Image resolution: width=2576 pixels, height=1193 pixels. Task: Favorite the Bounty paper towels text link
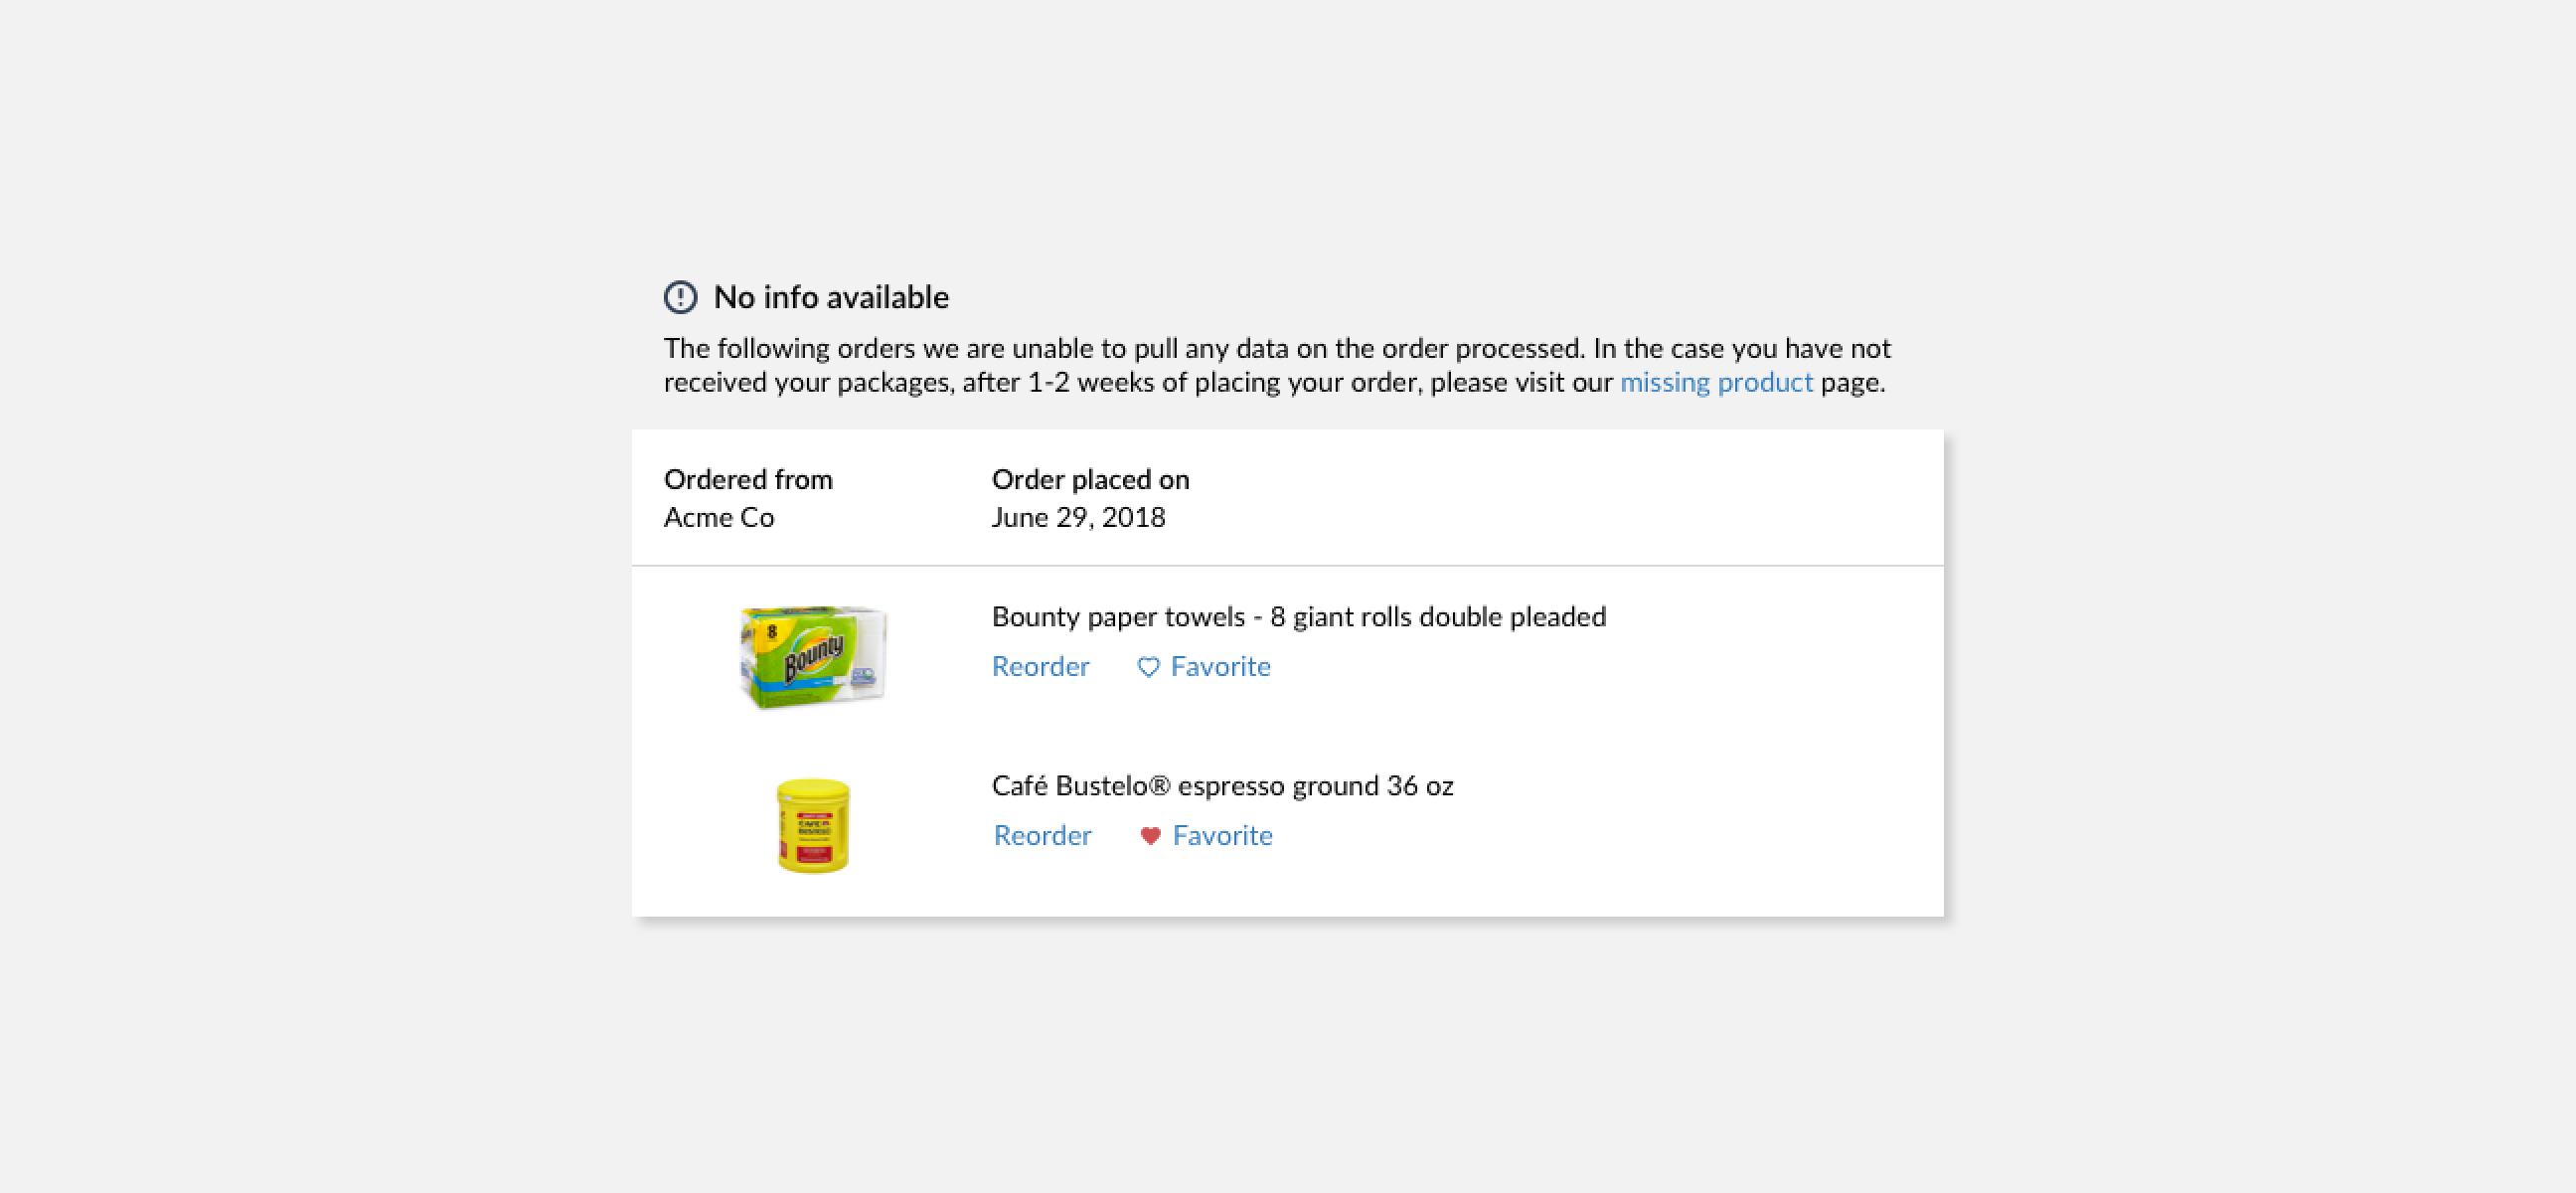[1220, 667]
